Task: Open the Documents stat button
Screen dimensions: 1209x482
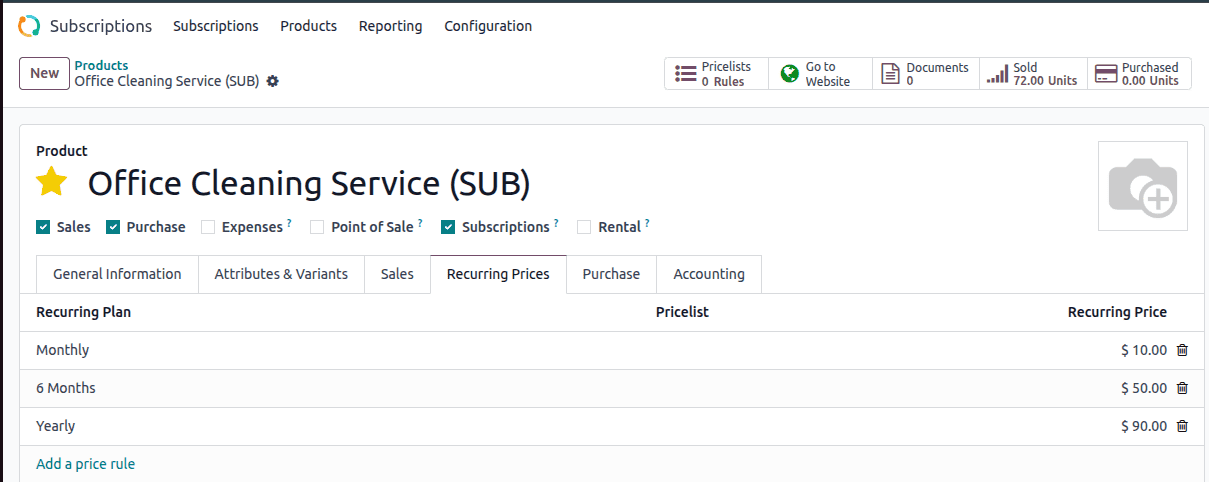Action: coord(926,74)
